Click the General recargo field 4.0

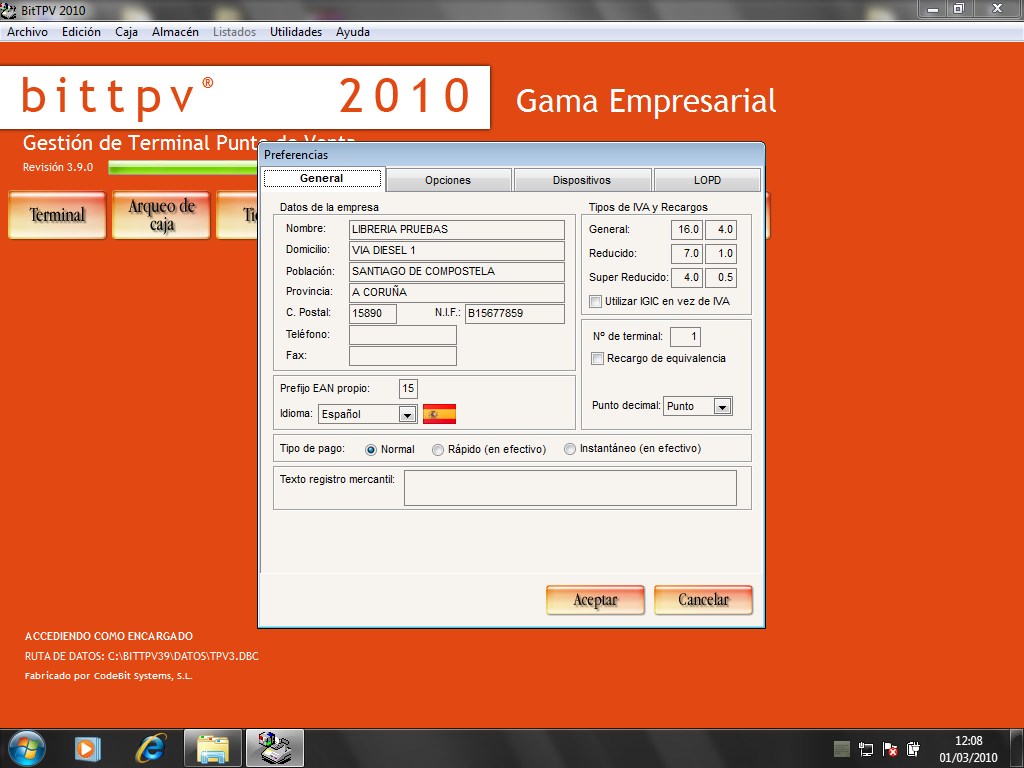[x=721, y=230]
